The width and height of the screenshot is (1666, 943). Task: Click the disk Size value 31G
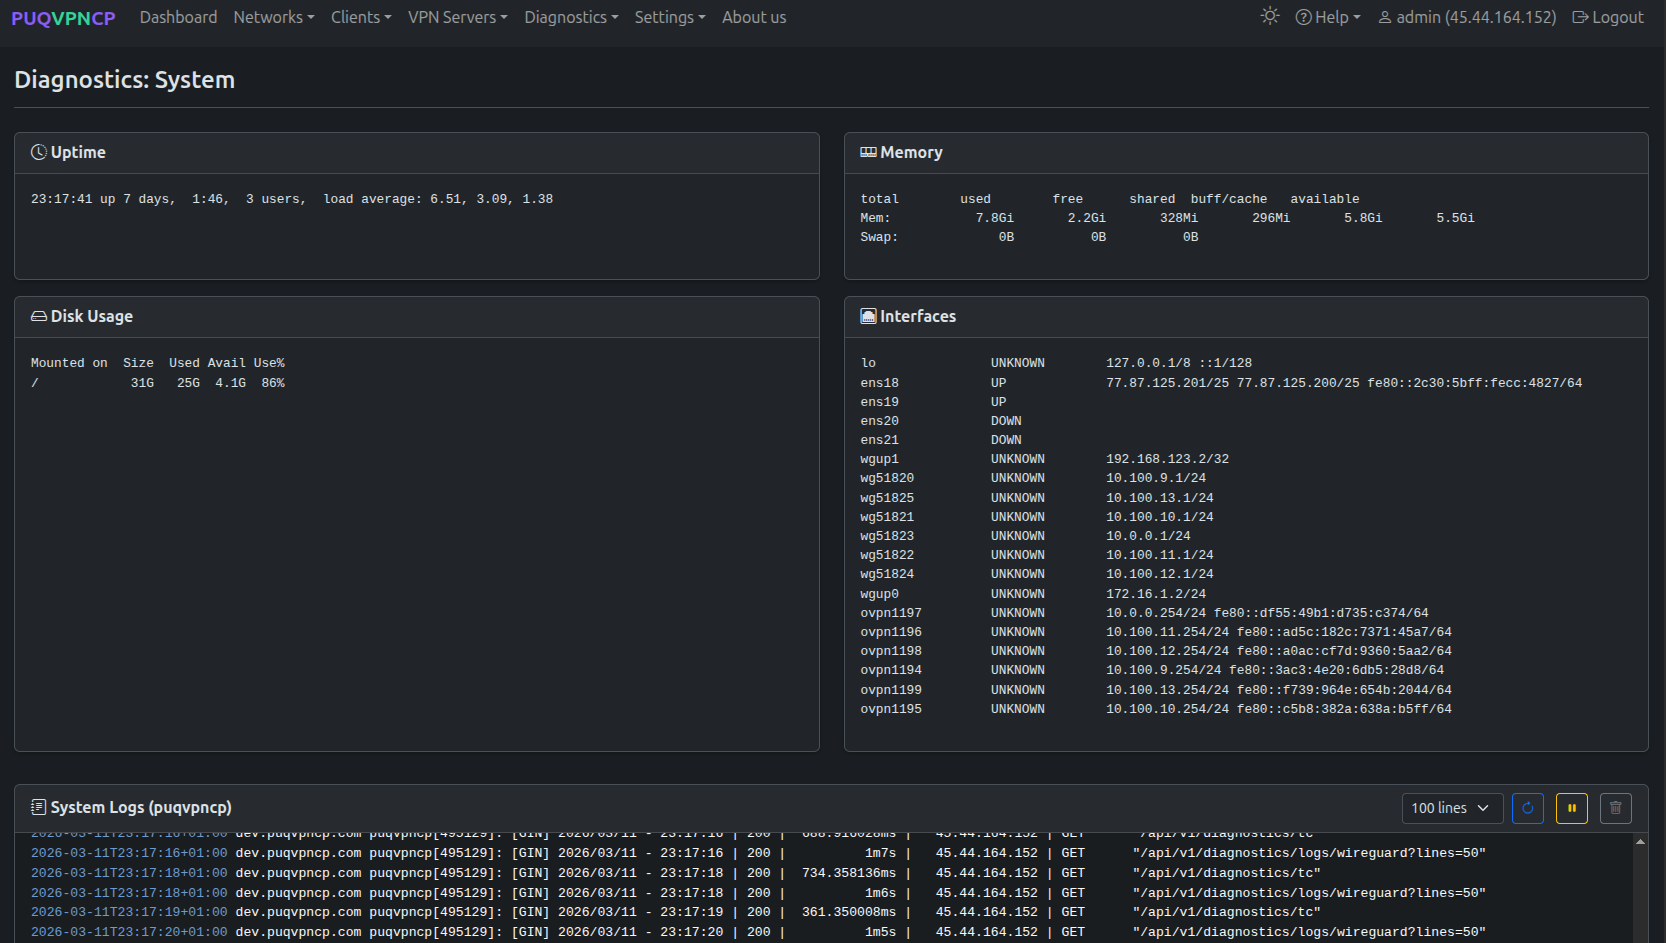(x=142, y=383)
